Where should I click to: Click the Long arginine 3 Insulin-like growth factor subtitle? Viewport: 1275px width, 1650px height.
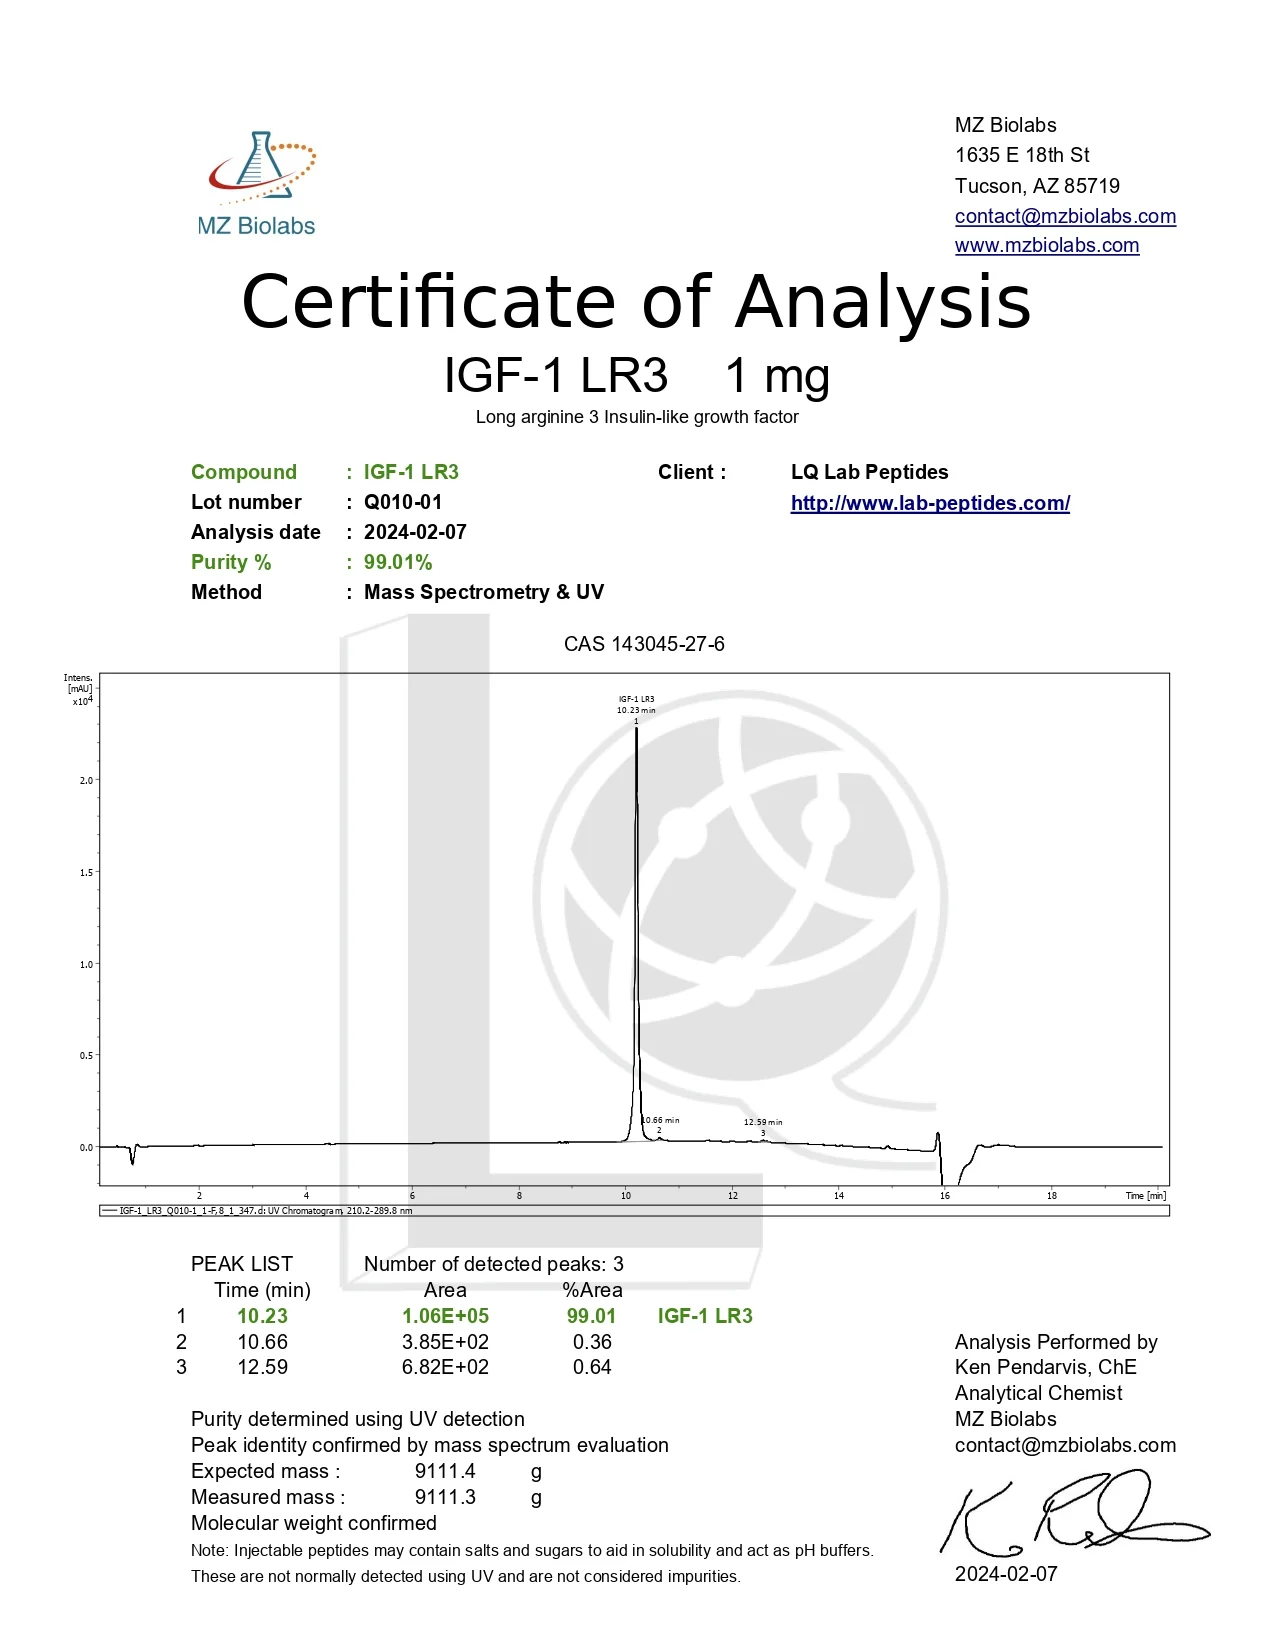click(637, 417)
